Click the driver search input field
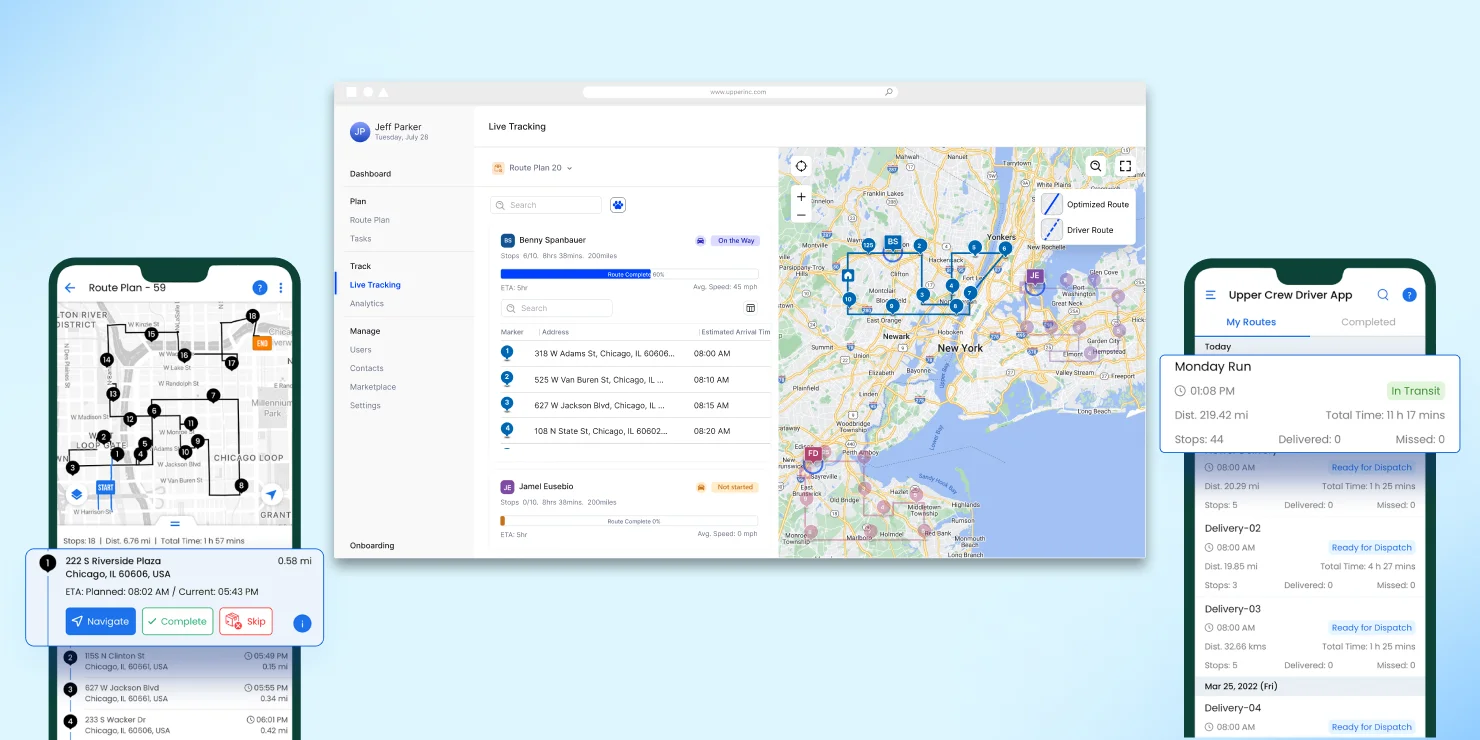The width and height of the screenshot is (1480, 740). [x=546, y=205]
